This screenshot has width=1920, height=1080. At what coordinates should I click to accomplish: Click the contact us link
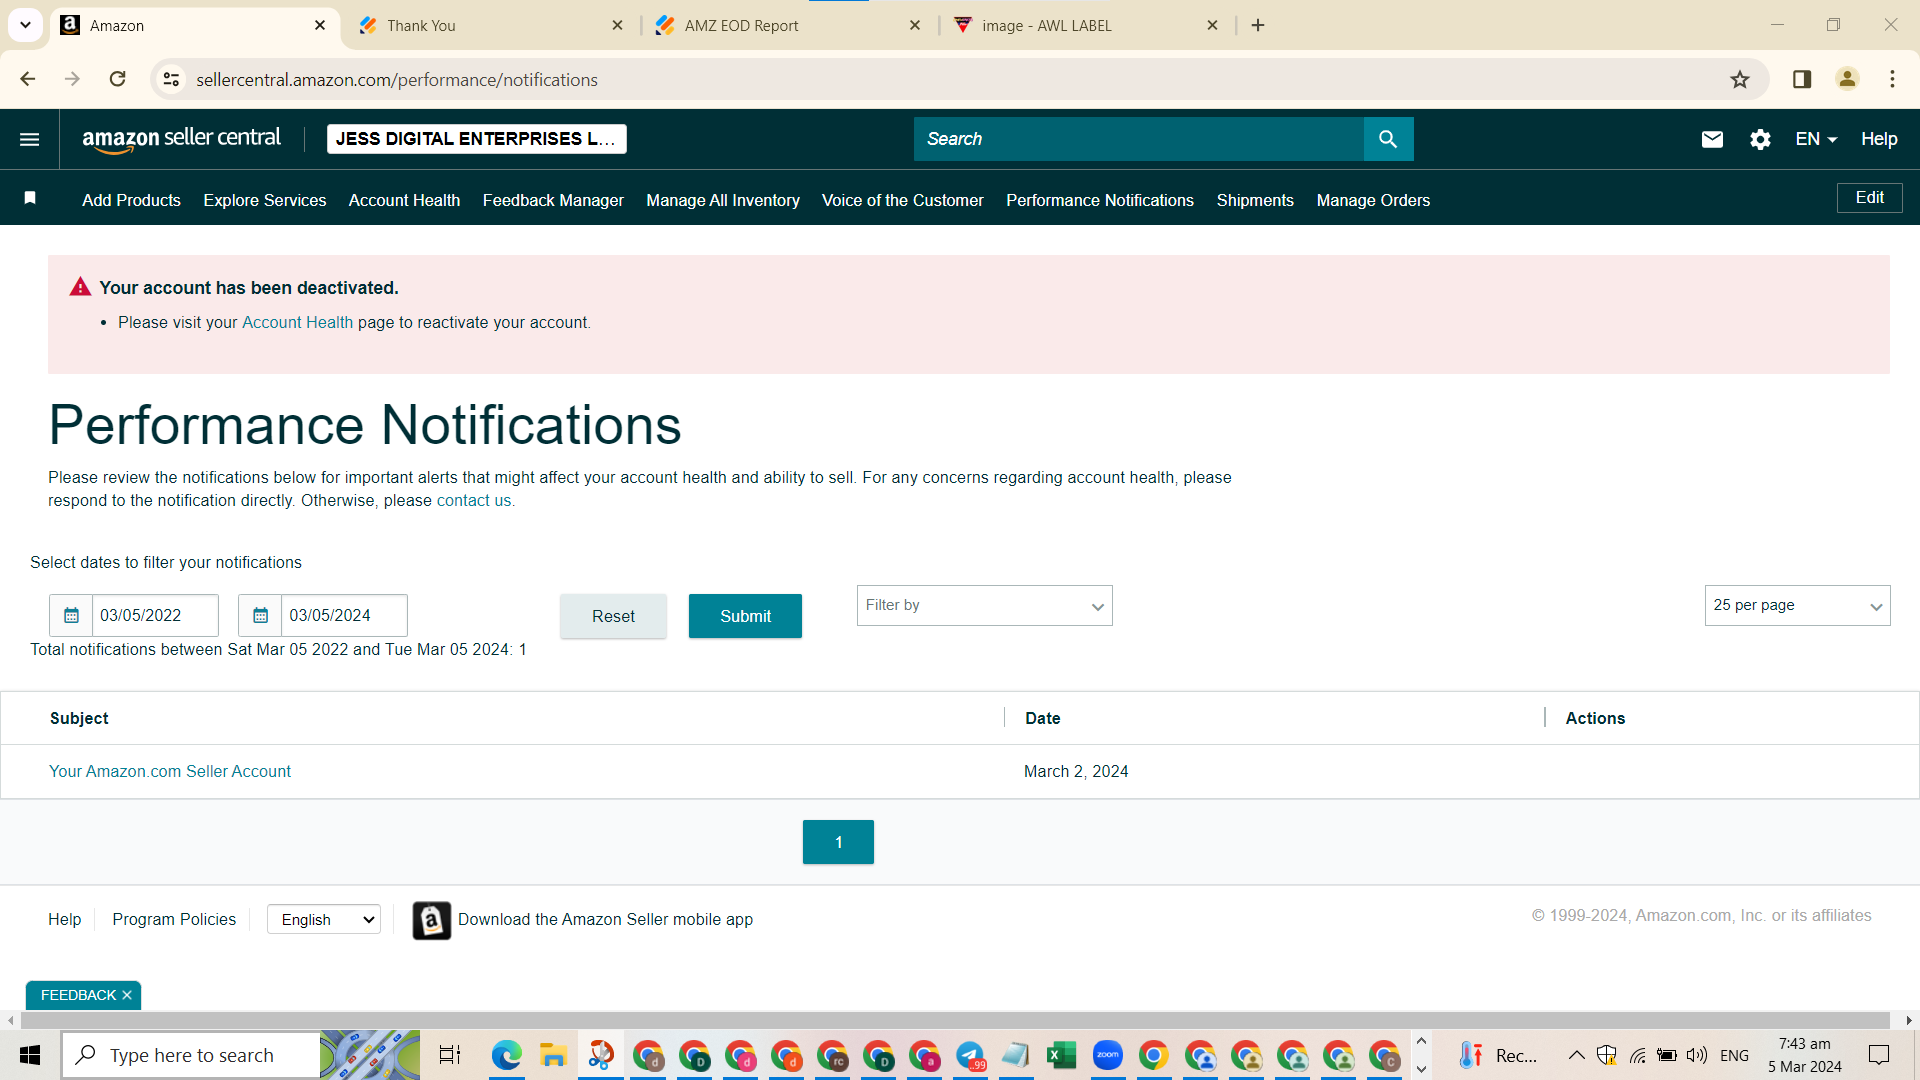tap(473, 501)
